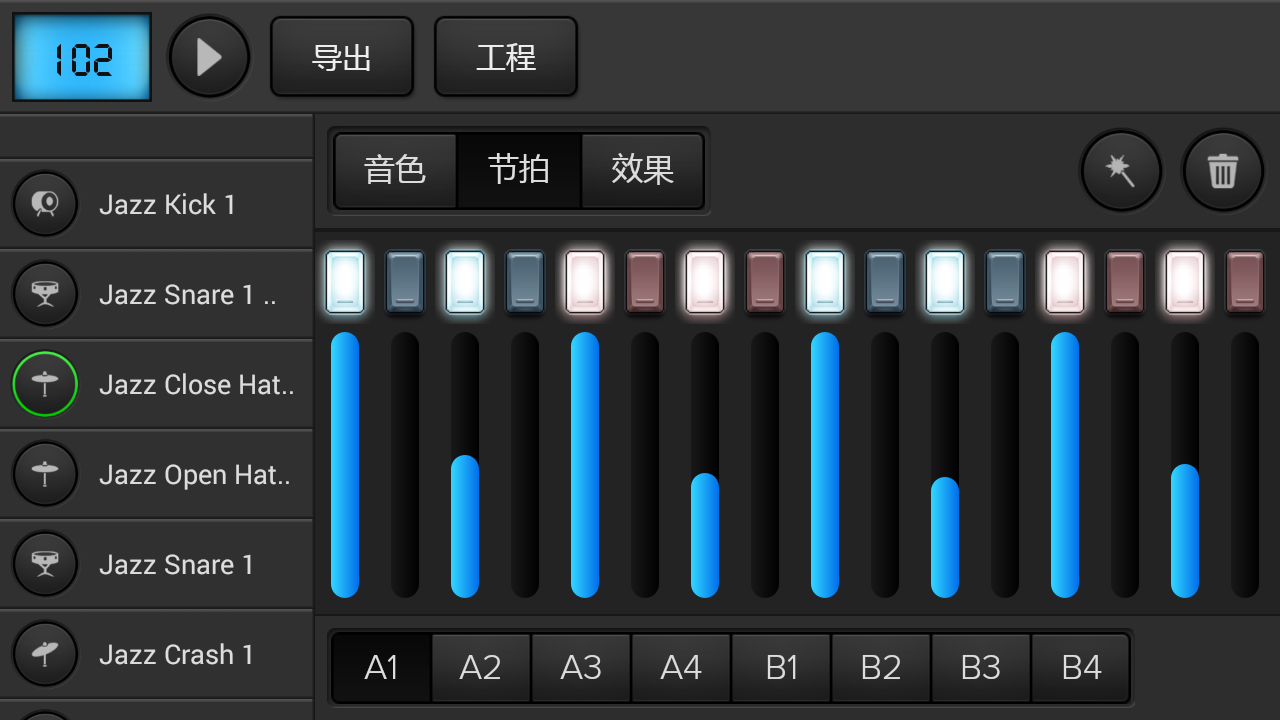The width and height of the screenshot is (1280, 720).
Task: Select pattern A4
Action: click(x=681, y=667)
